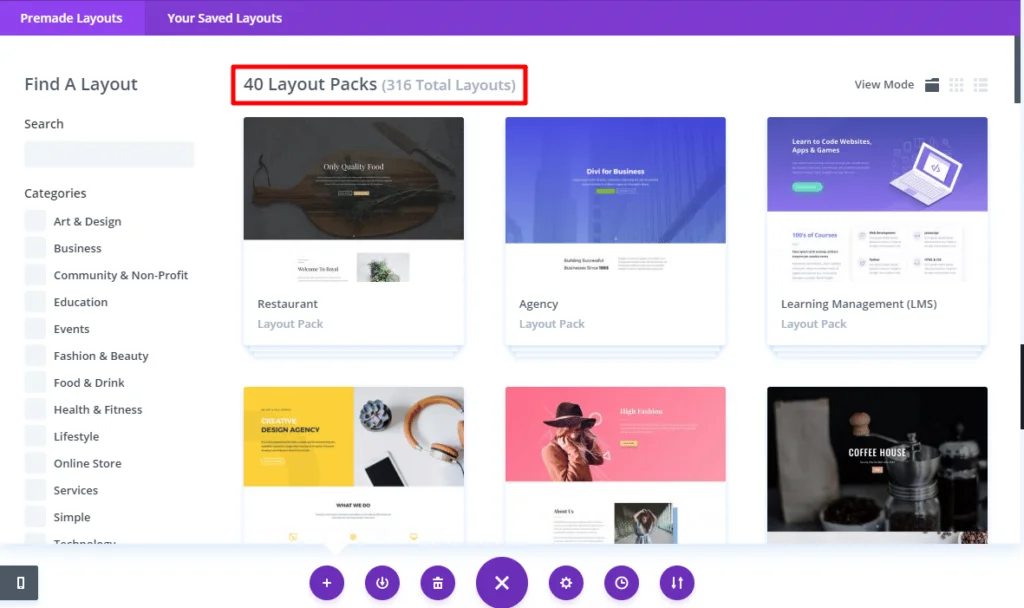
Task: Open the Your Saved Layouts tab
Action: (x=225, y=18)
